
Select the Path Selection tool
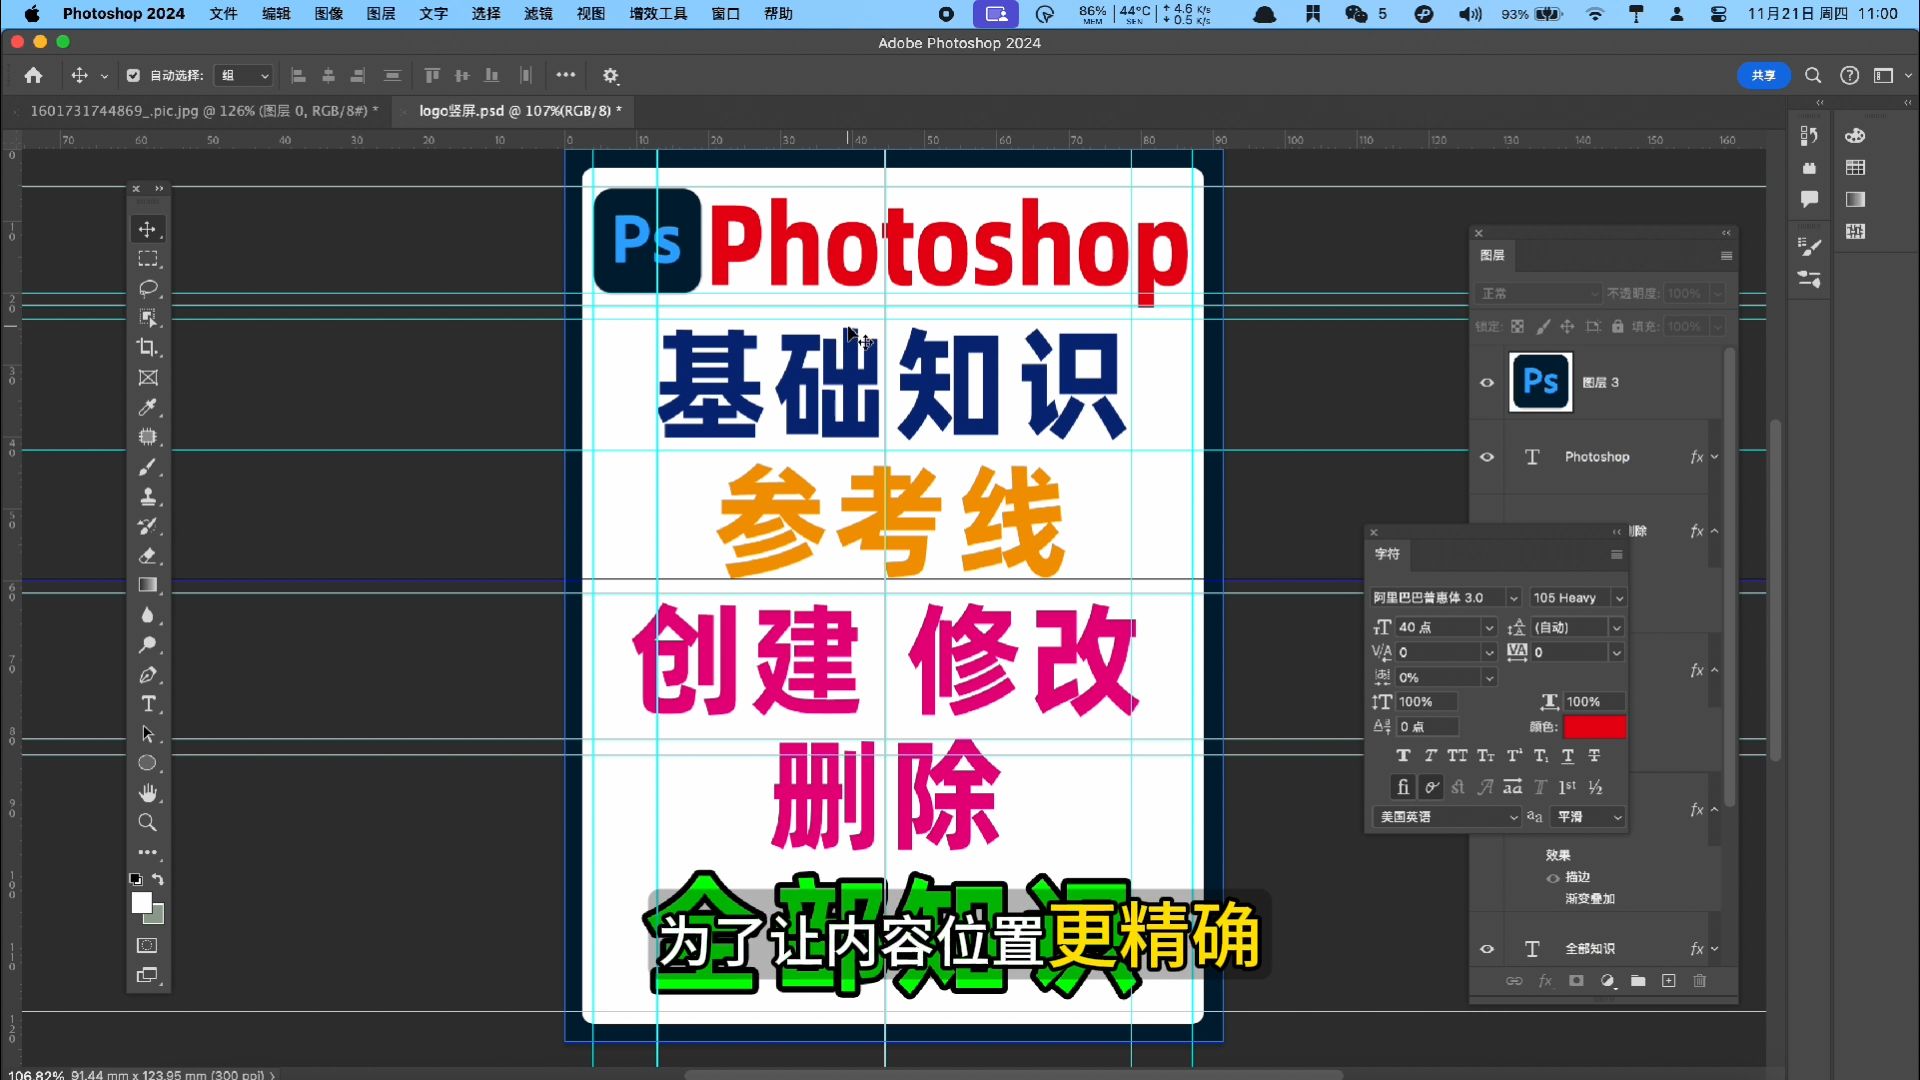(x=148, y=734)
